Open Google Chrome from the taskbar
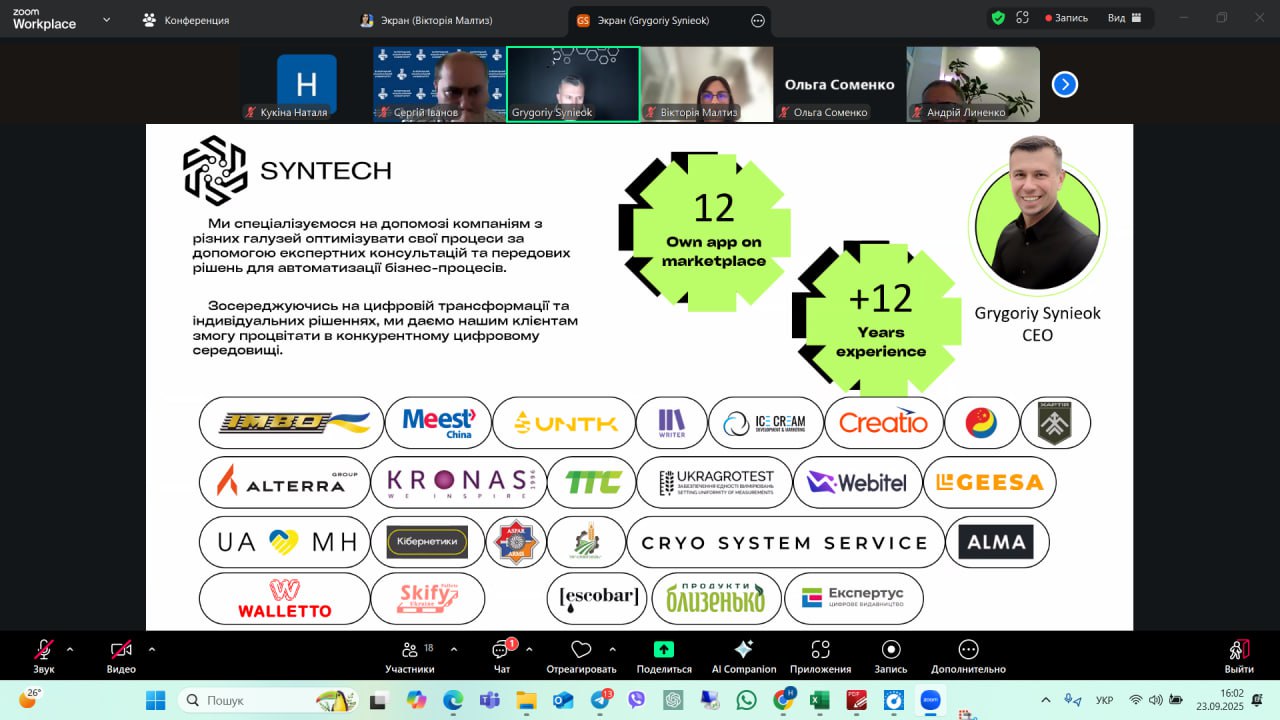This screenshot has width=1280, height=720. pos(783,700)
